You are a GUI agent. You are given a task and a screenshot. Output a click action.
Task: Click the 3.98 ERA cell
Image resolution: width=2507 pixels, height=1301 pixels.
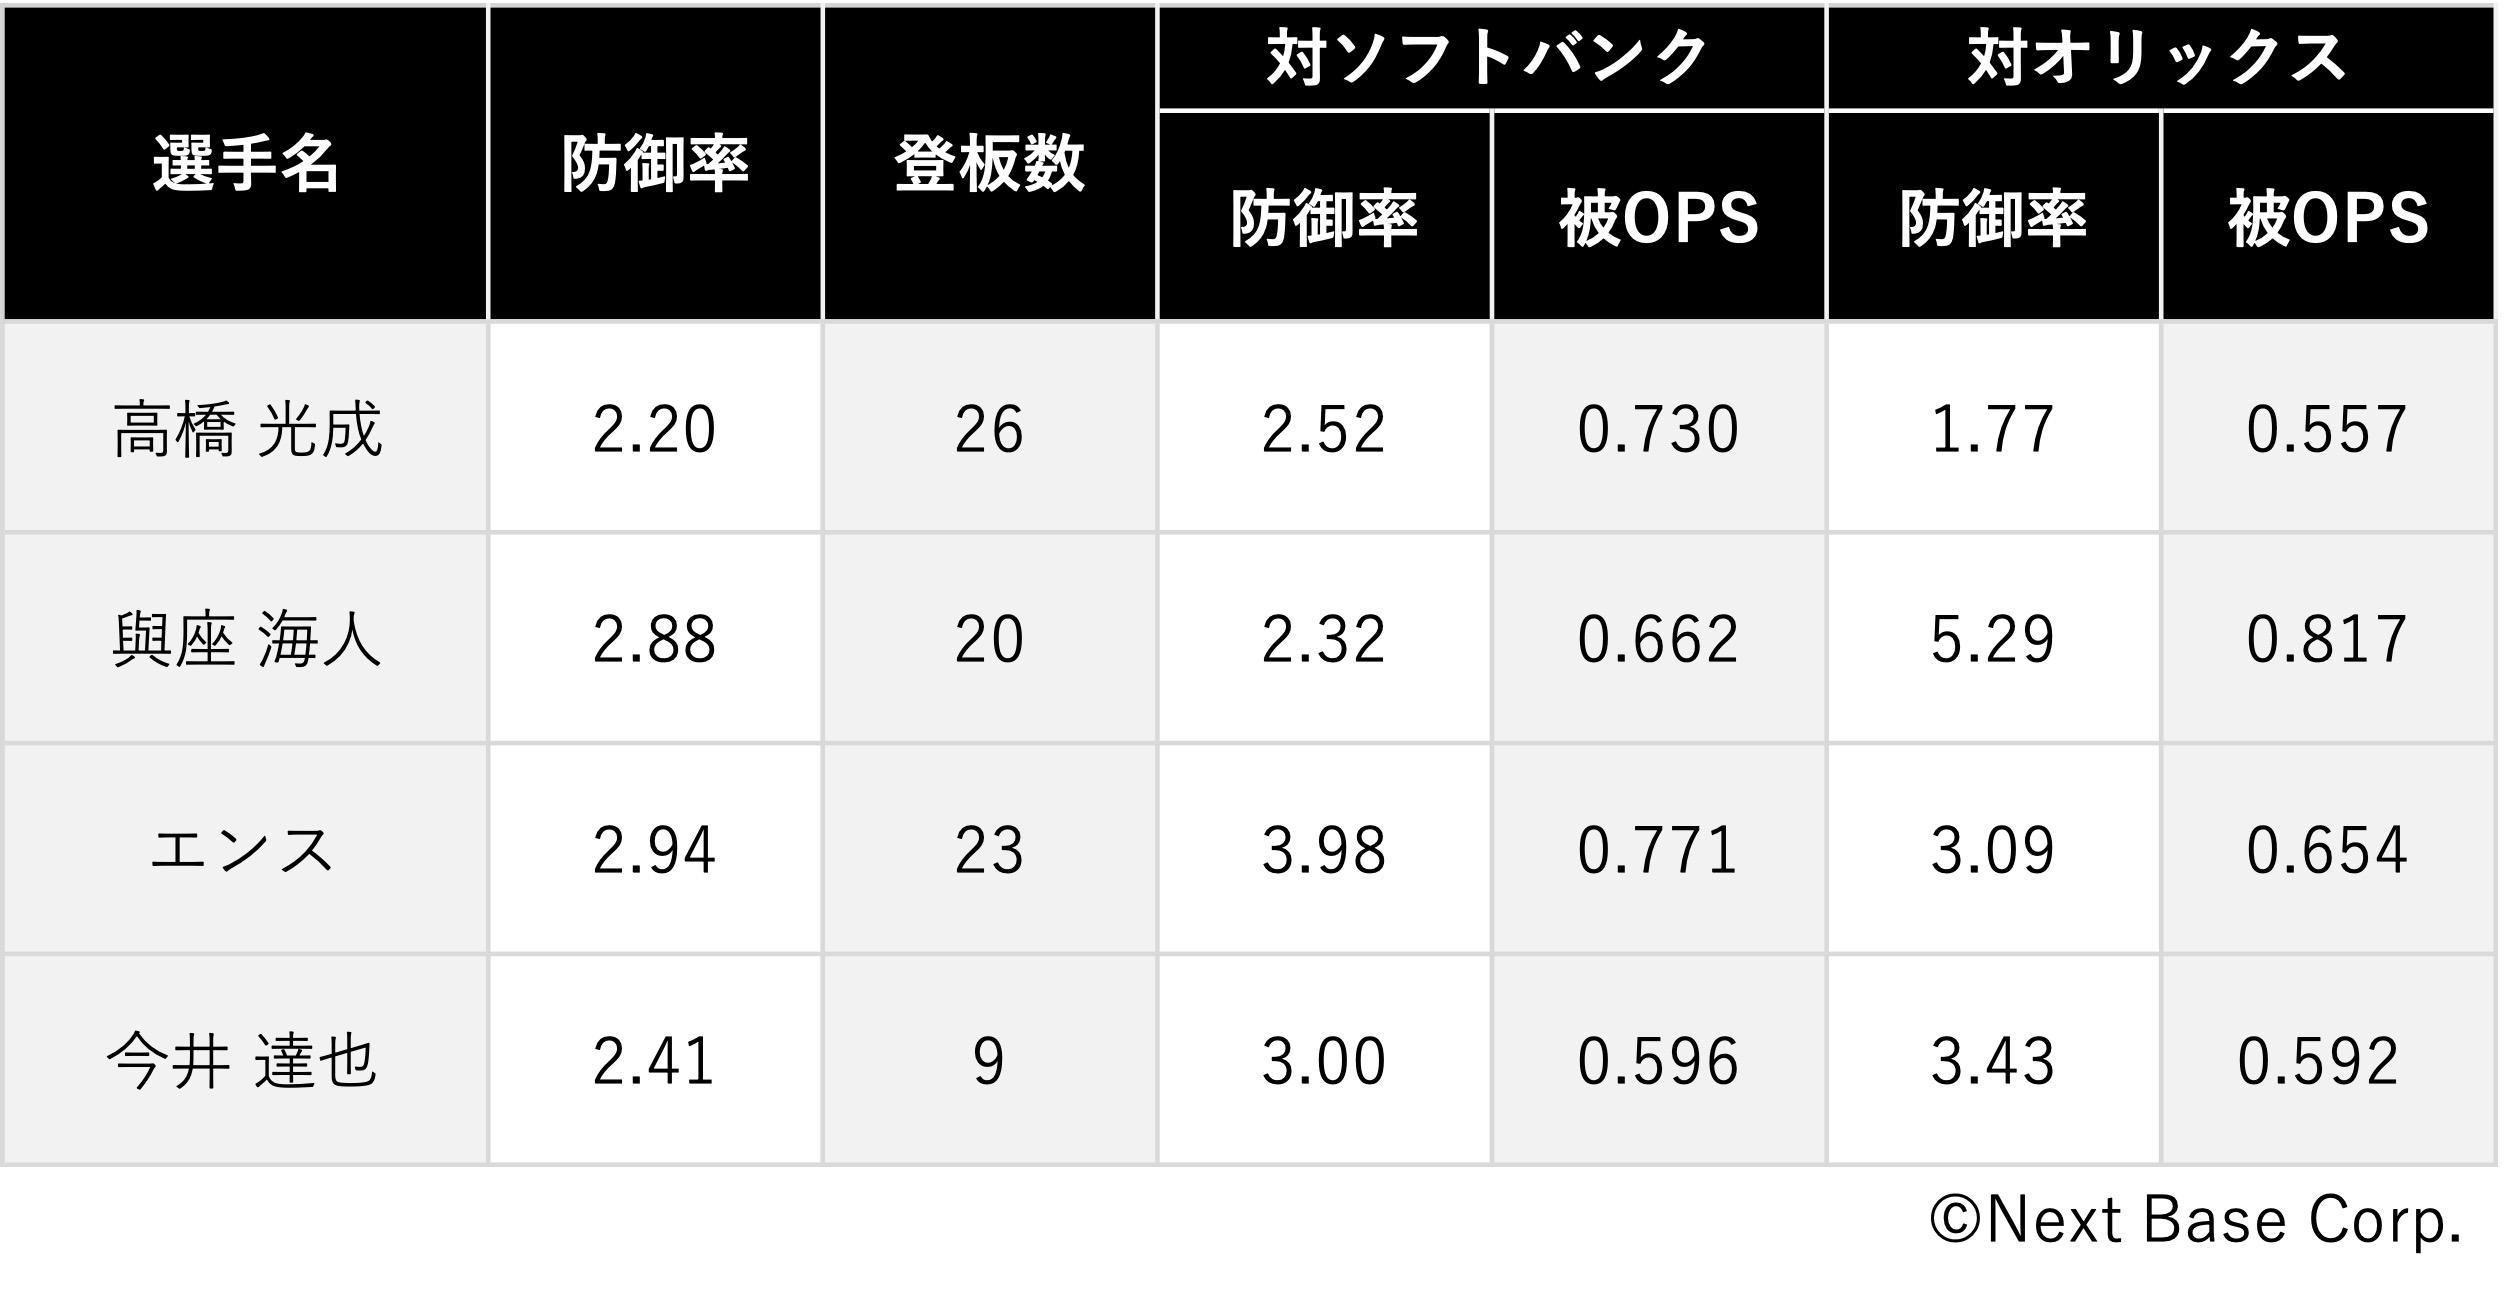point(1324,849)
